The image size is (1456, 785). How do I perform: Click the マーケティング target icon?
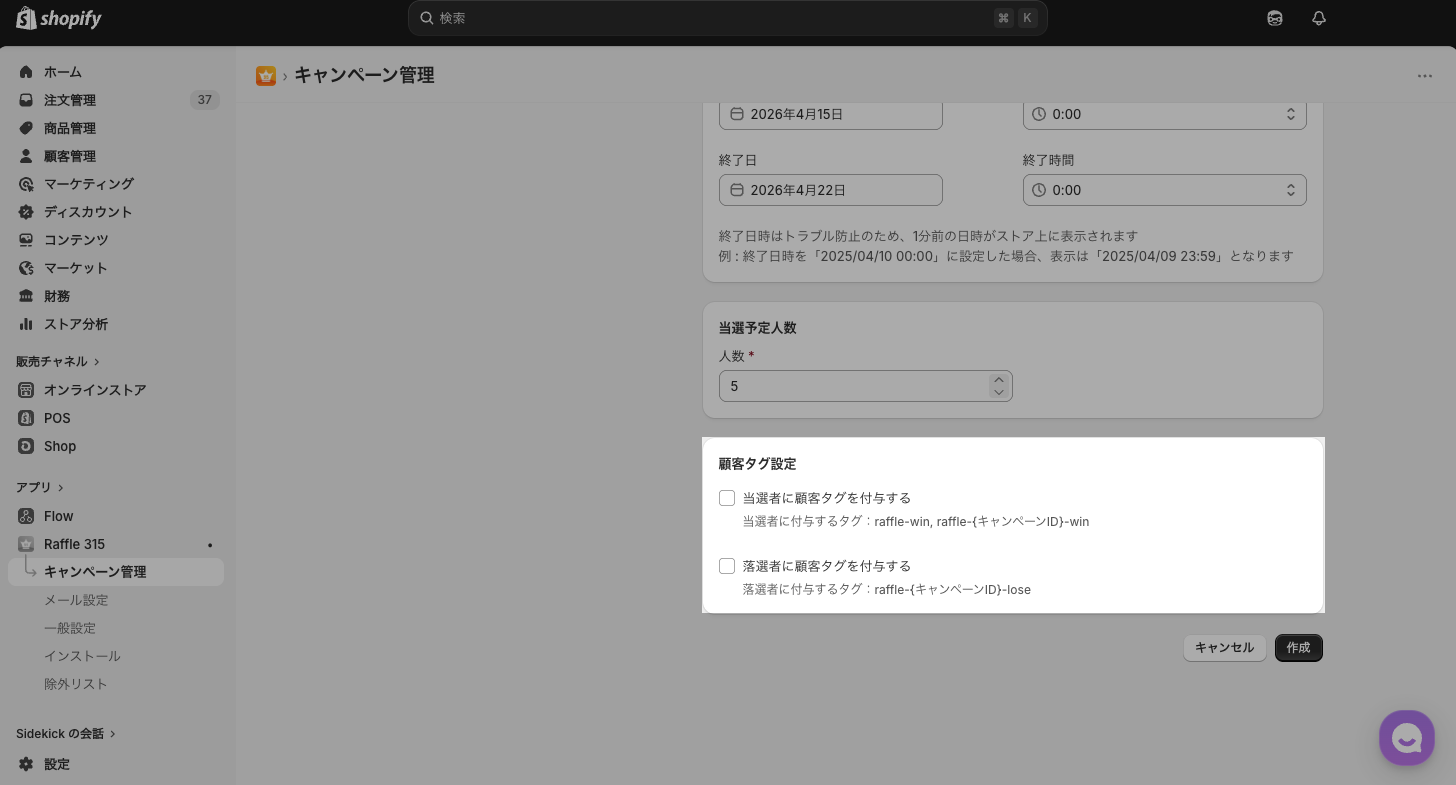27,184
